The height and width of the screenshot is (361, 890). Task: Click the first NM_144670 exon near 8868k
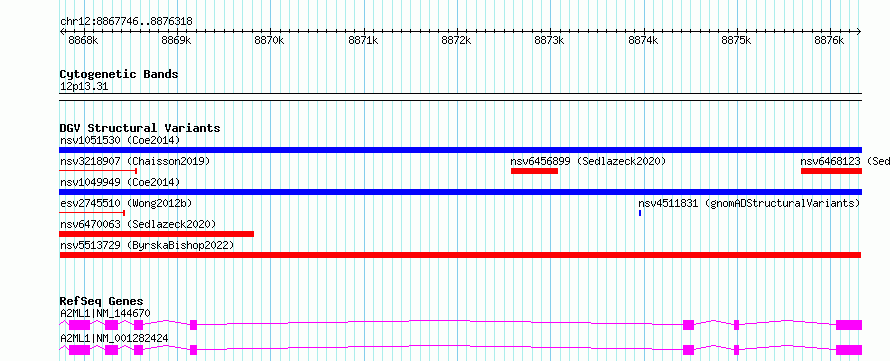click(x=79, y=325)
